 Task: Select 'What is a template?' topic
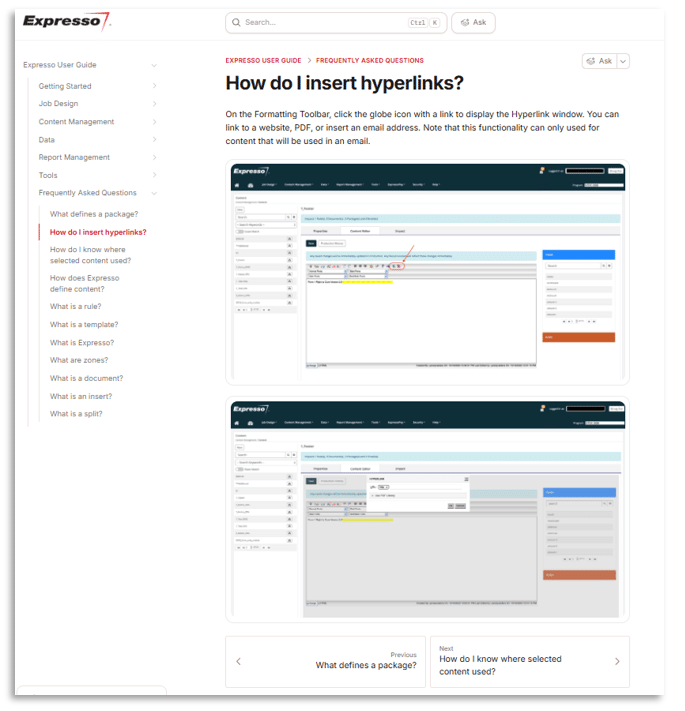(x=84, y=324)
